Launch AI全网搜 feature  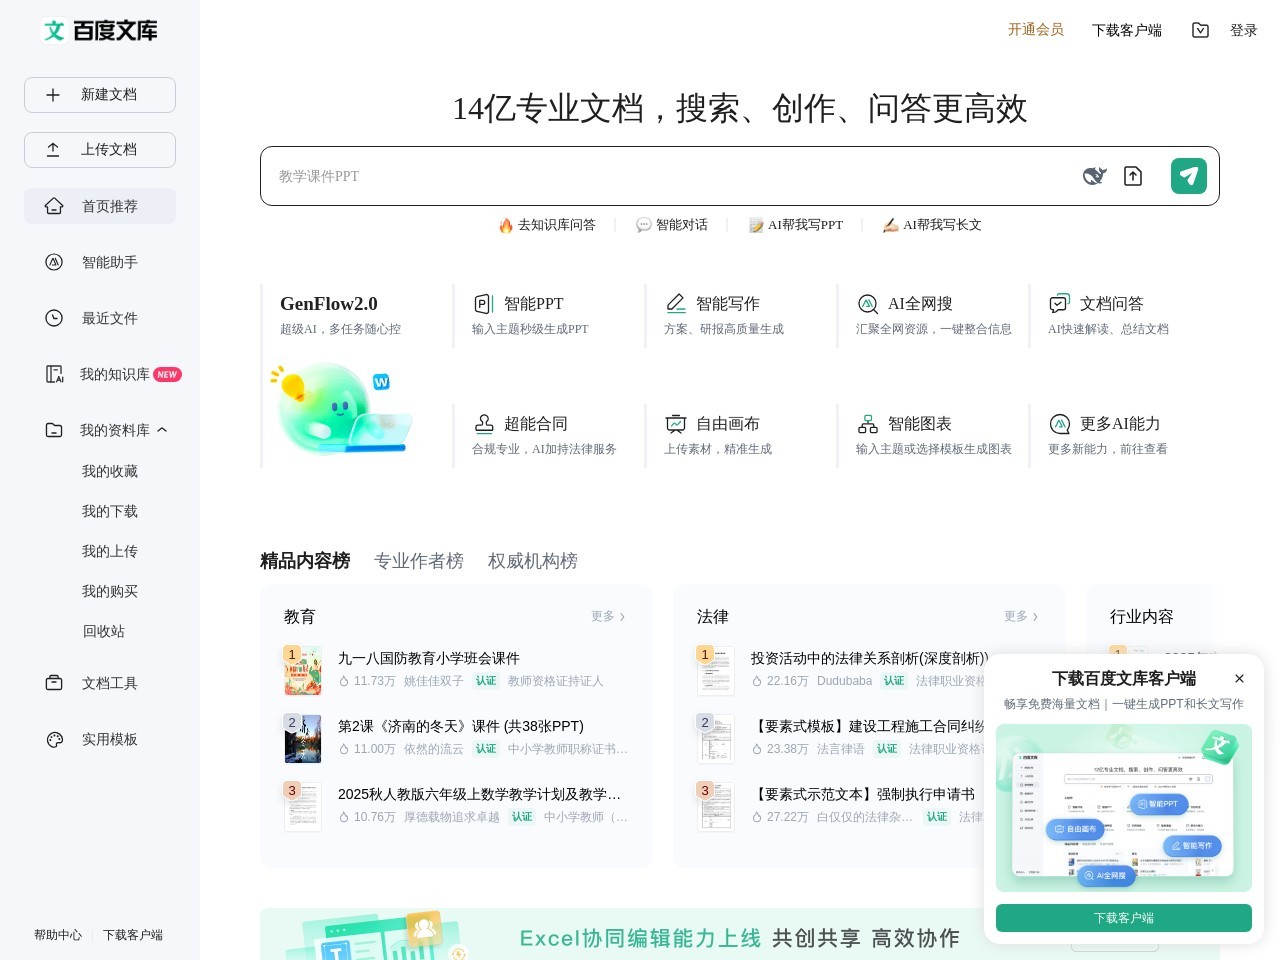point(917,314)
